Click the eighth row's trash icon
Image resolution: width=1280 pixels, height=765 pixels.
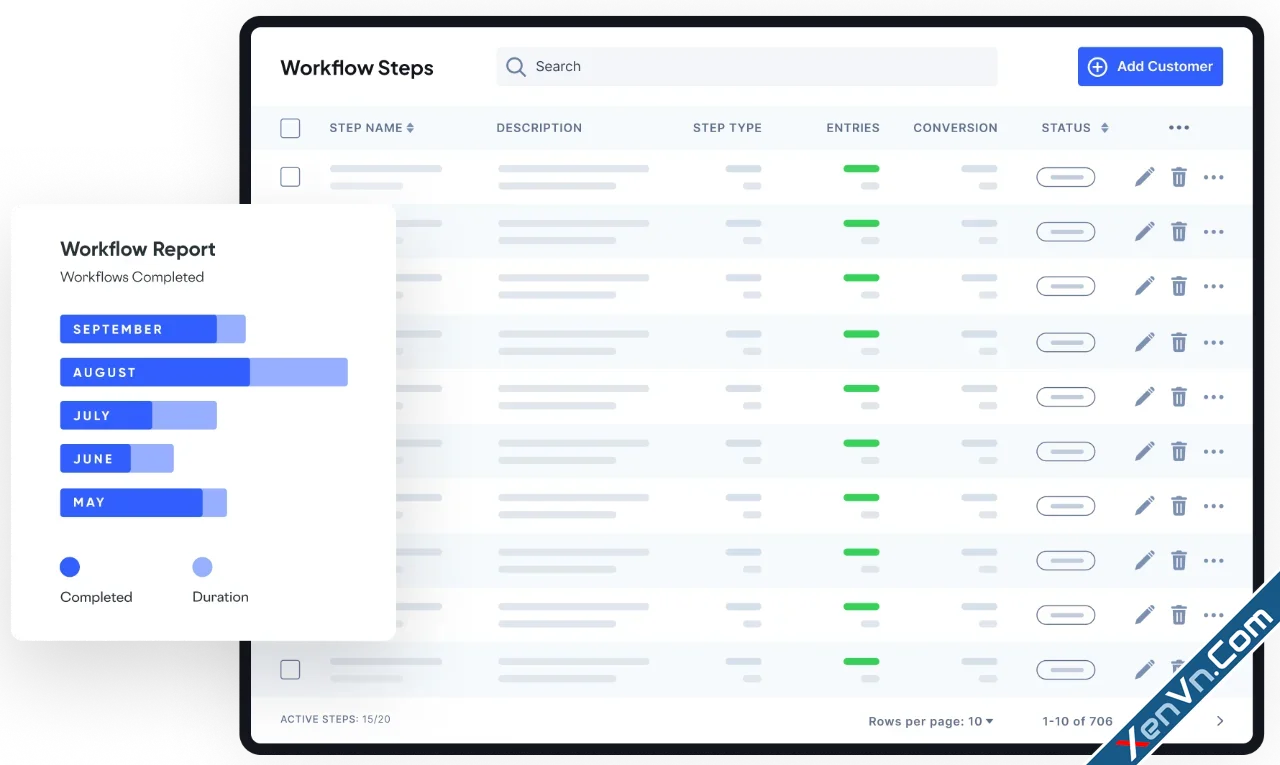[x=1179, y=561]
